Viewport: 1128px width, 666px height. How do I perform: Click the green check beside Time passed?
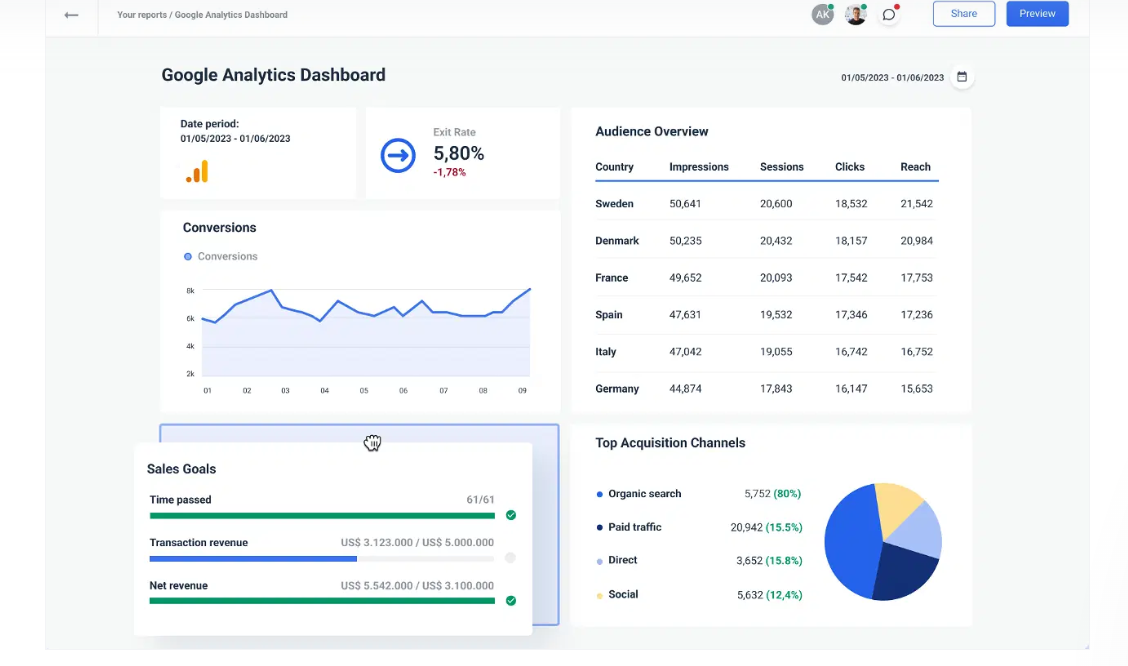(510, 514)
